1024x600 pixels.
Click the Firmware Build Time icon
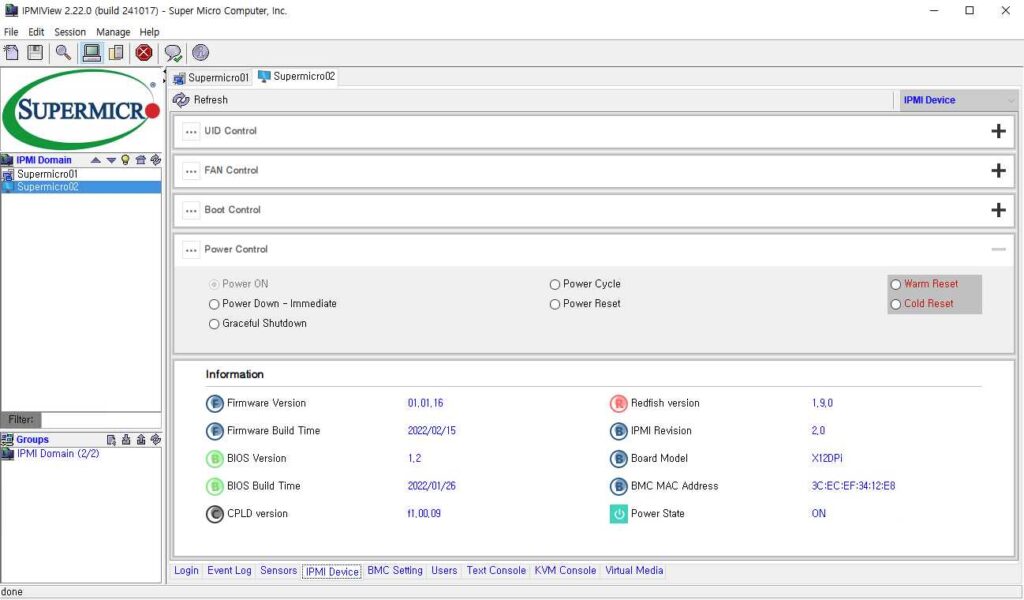coord(215,431)
